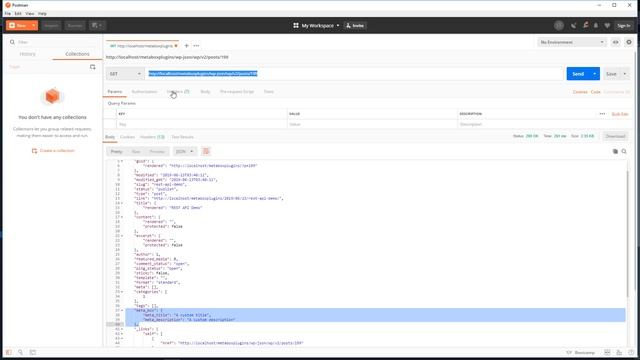Open the Code link

tap(596, 92)
